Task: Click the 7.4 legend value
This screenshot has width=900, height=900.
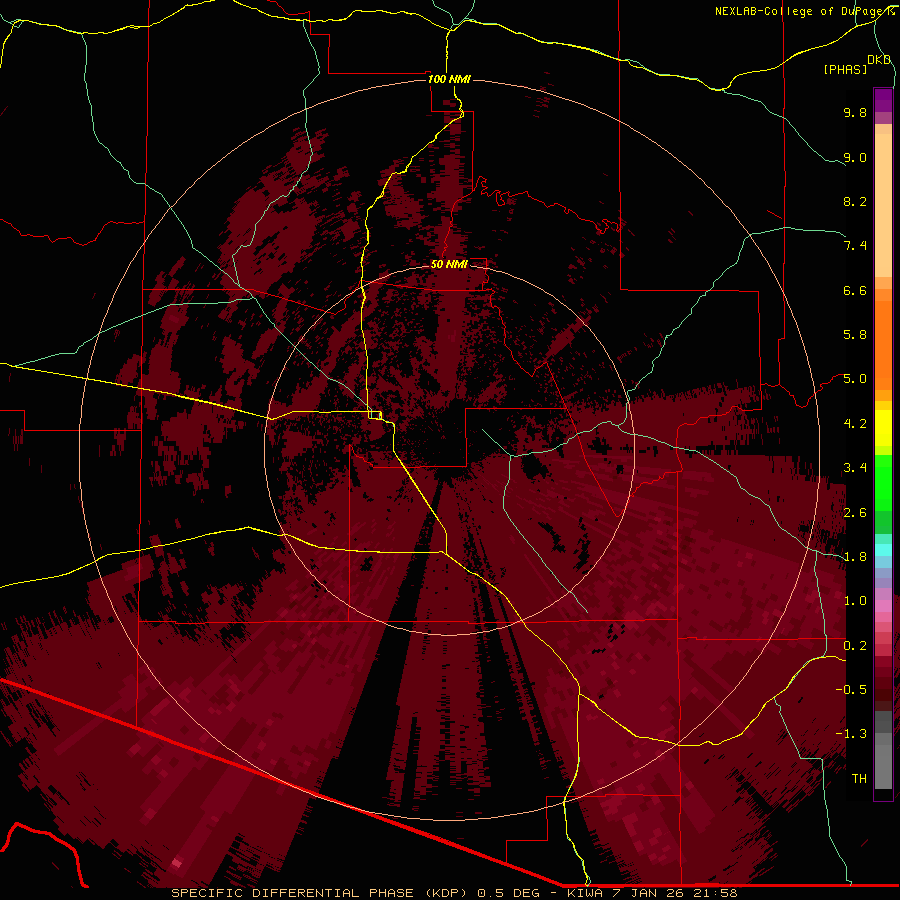Action: coord(855,246)
